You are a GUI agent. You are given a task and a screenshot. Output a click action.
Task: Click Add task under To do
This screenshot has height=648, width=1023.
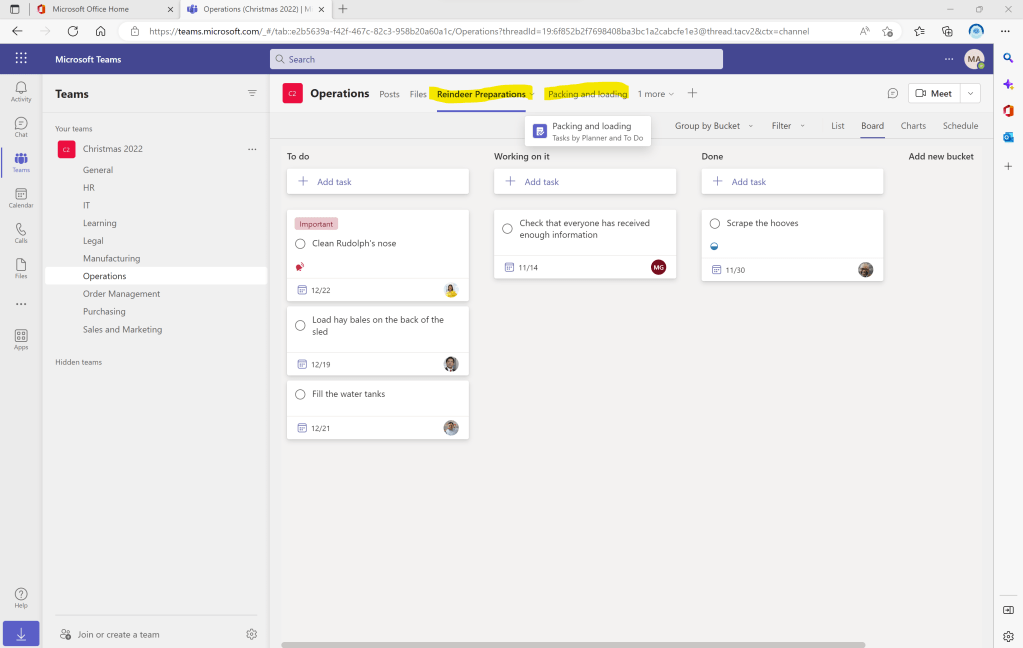[x=378, y=182]
